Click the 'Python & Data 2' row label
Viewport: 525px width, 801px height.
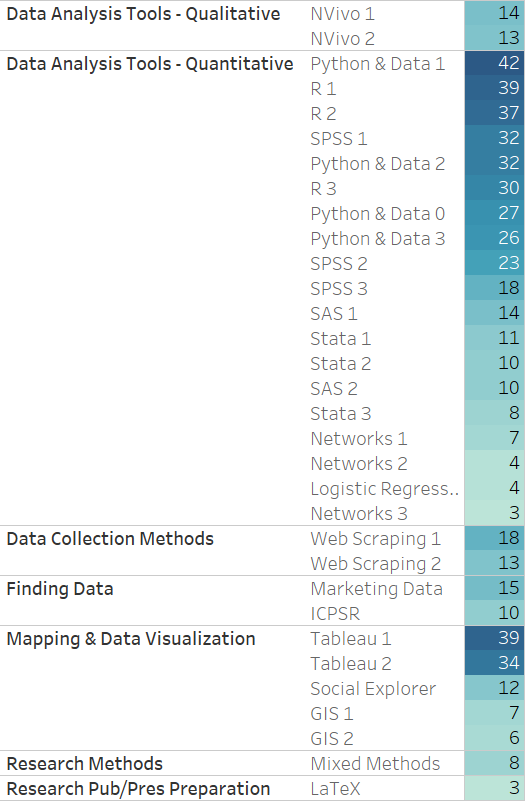click(x=378, y=164)
